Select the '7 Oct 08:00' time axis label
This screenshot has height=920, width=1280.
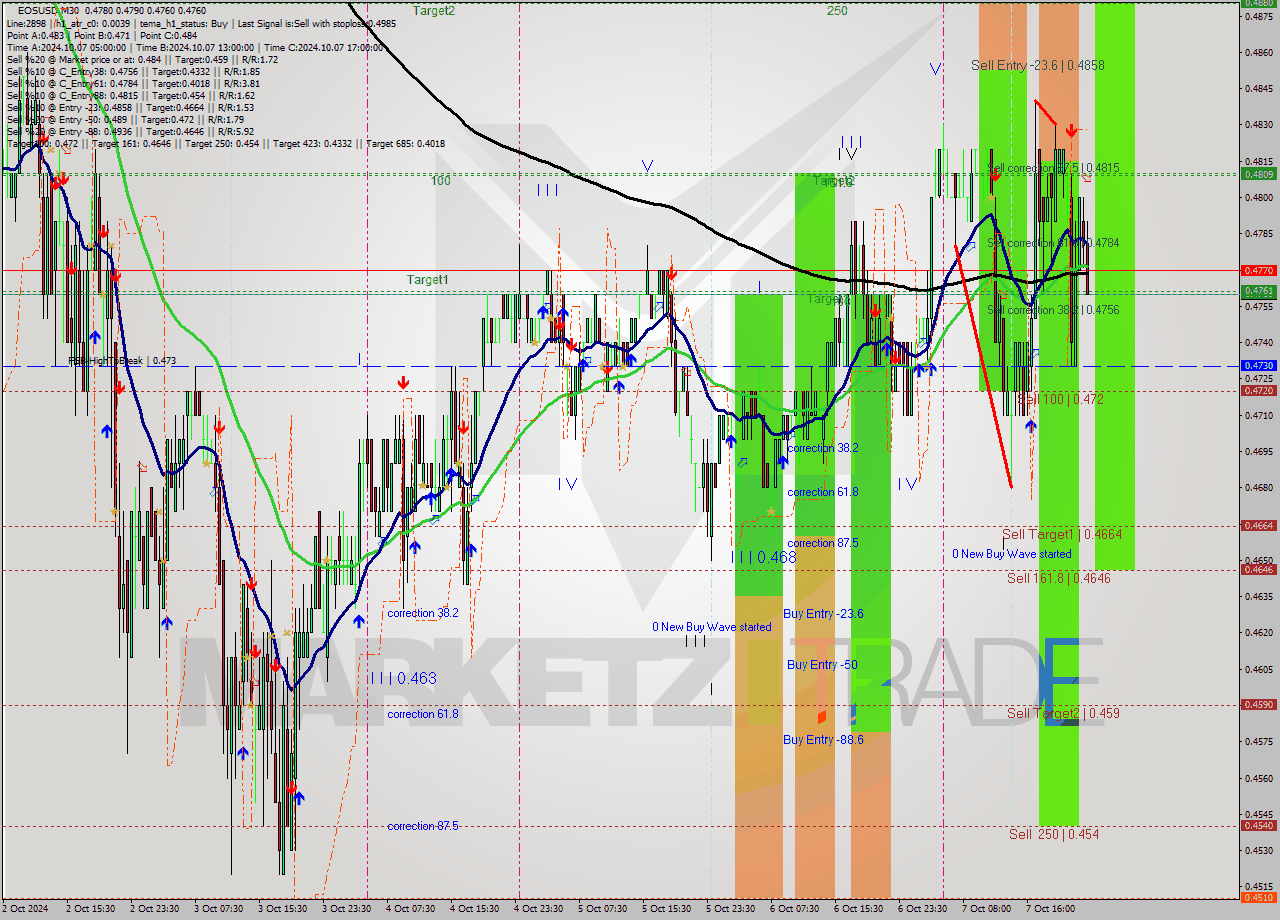click(986, 909)
